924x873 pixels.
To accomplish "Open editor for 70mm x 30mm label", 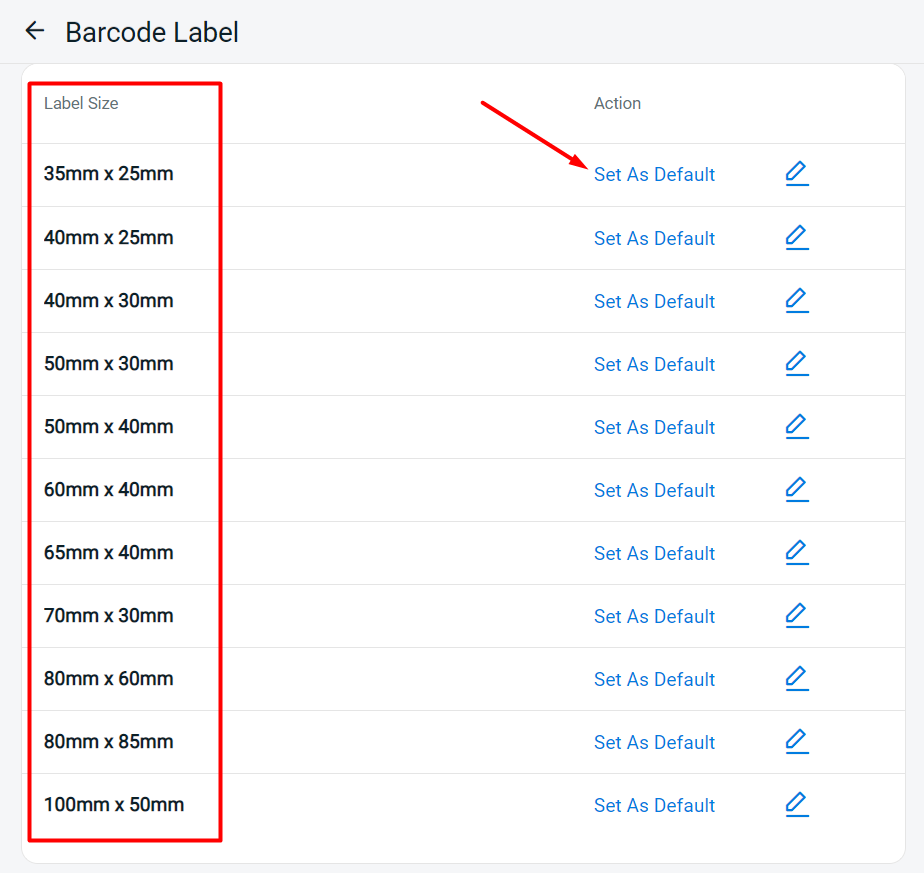I will (x=796, y=616).
